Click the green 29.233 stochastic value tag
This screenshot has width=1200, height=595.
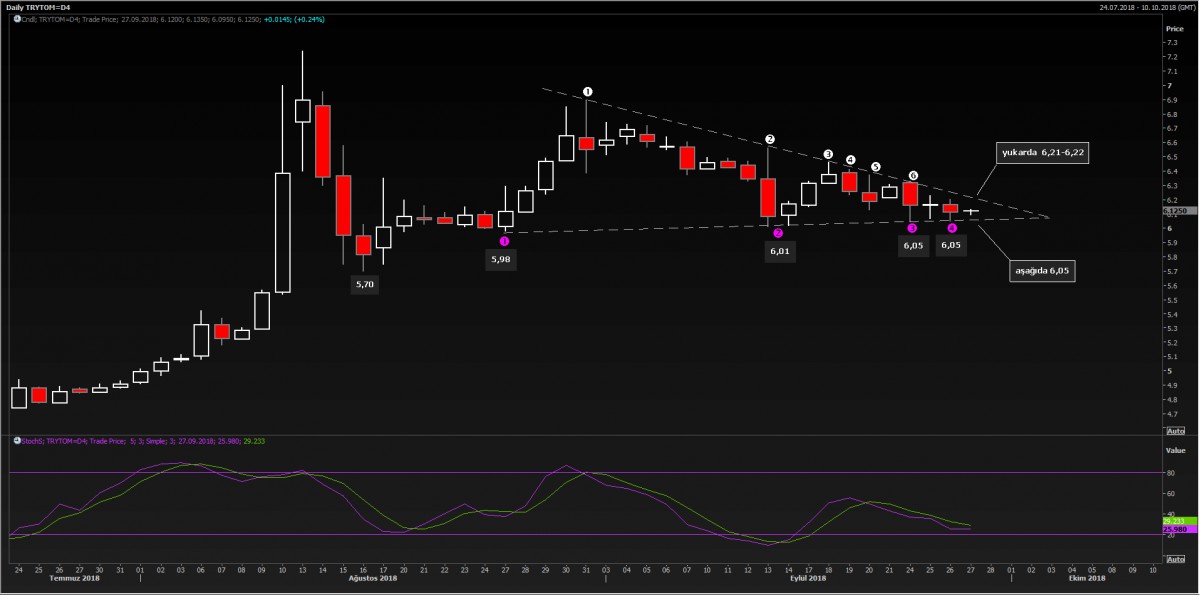[x=1174, y=521]
